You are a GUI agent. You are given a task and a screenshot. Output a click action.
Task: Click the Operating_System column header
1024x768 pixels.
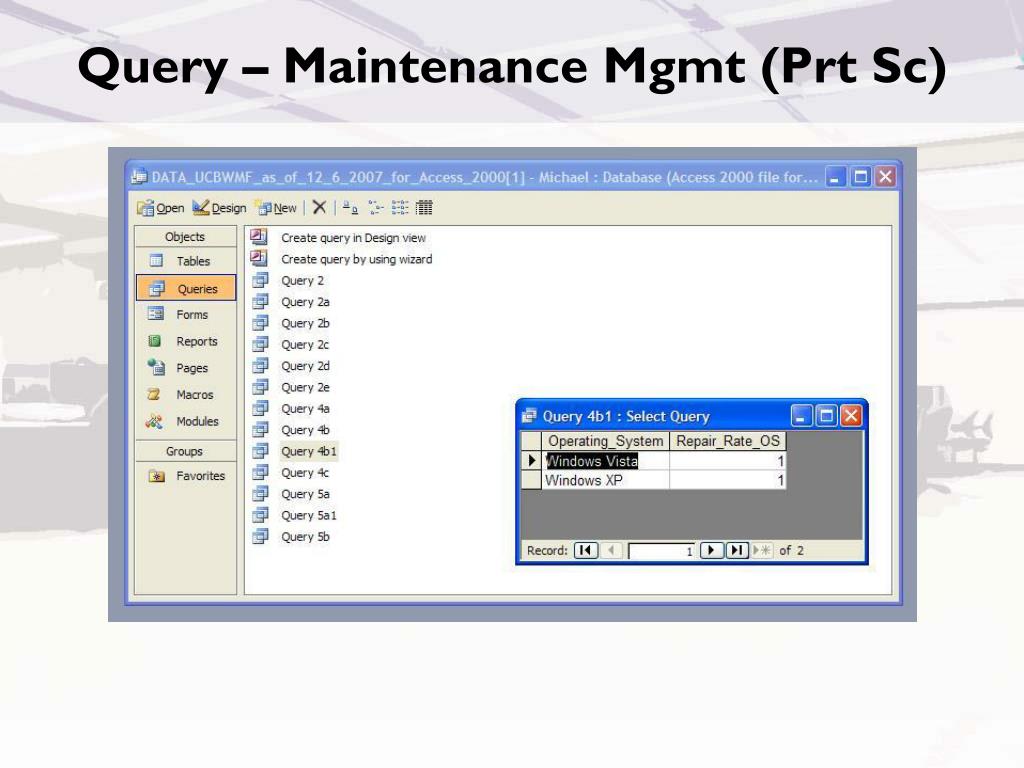click(x=605, y=441)
